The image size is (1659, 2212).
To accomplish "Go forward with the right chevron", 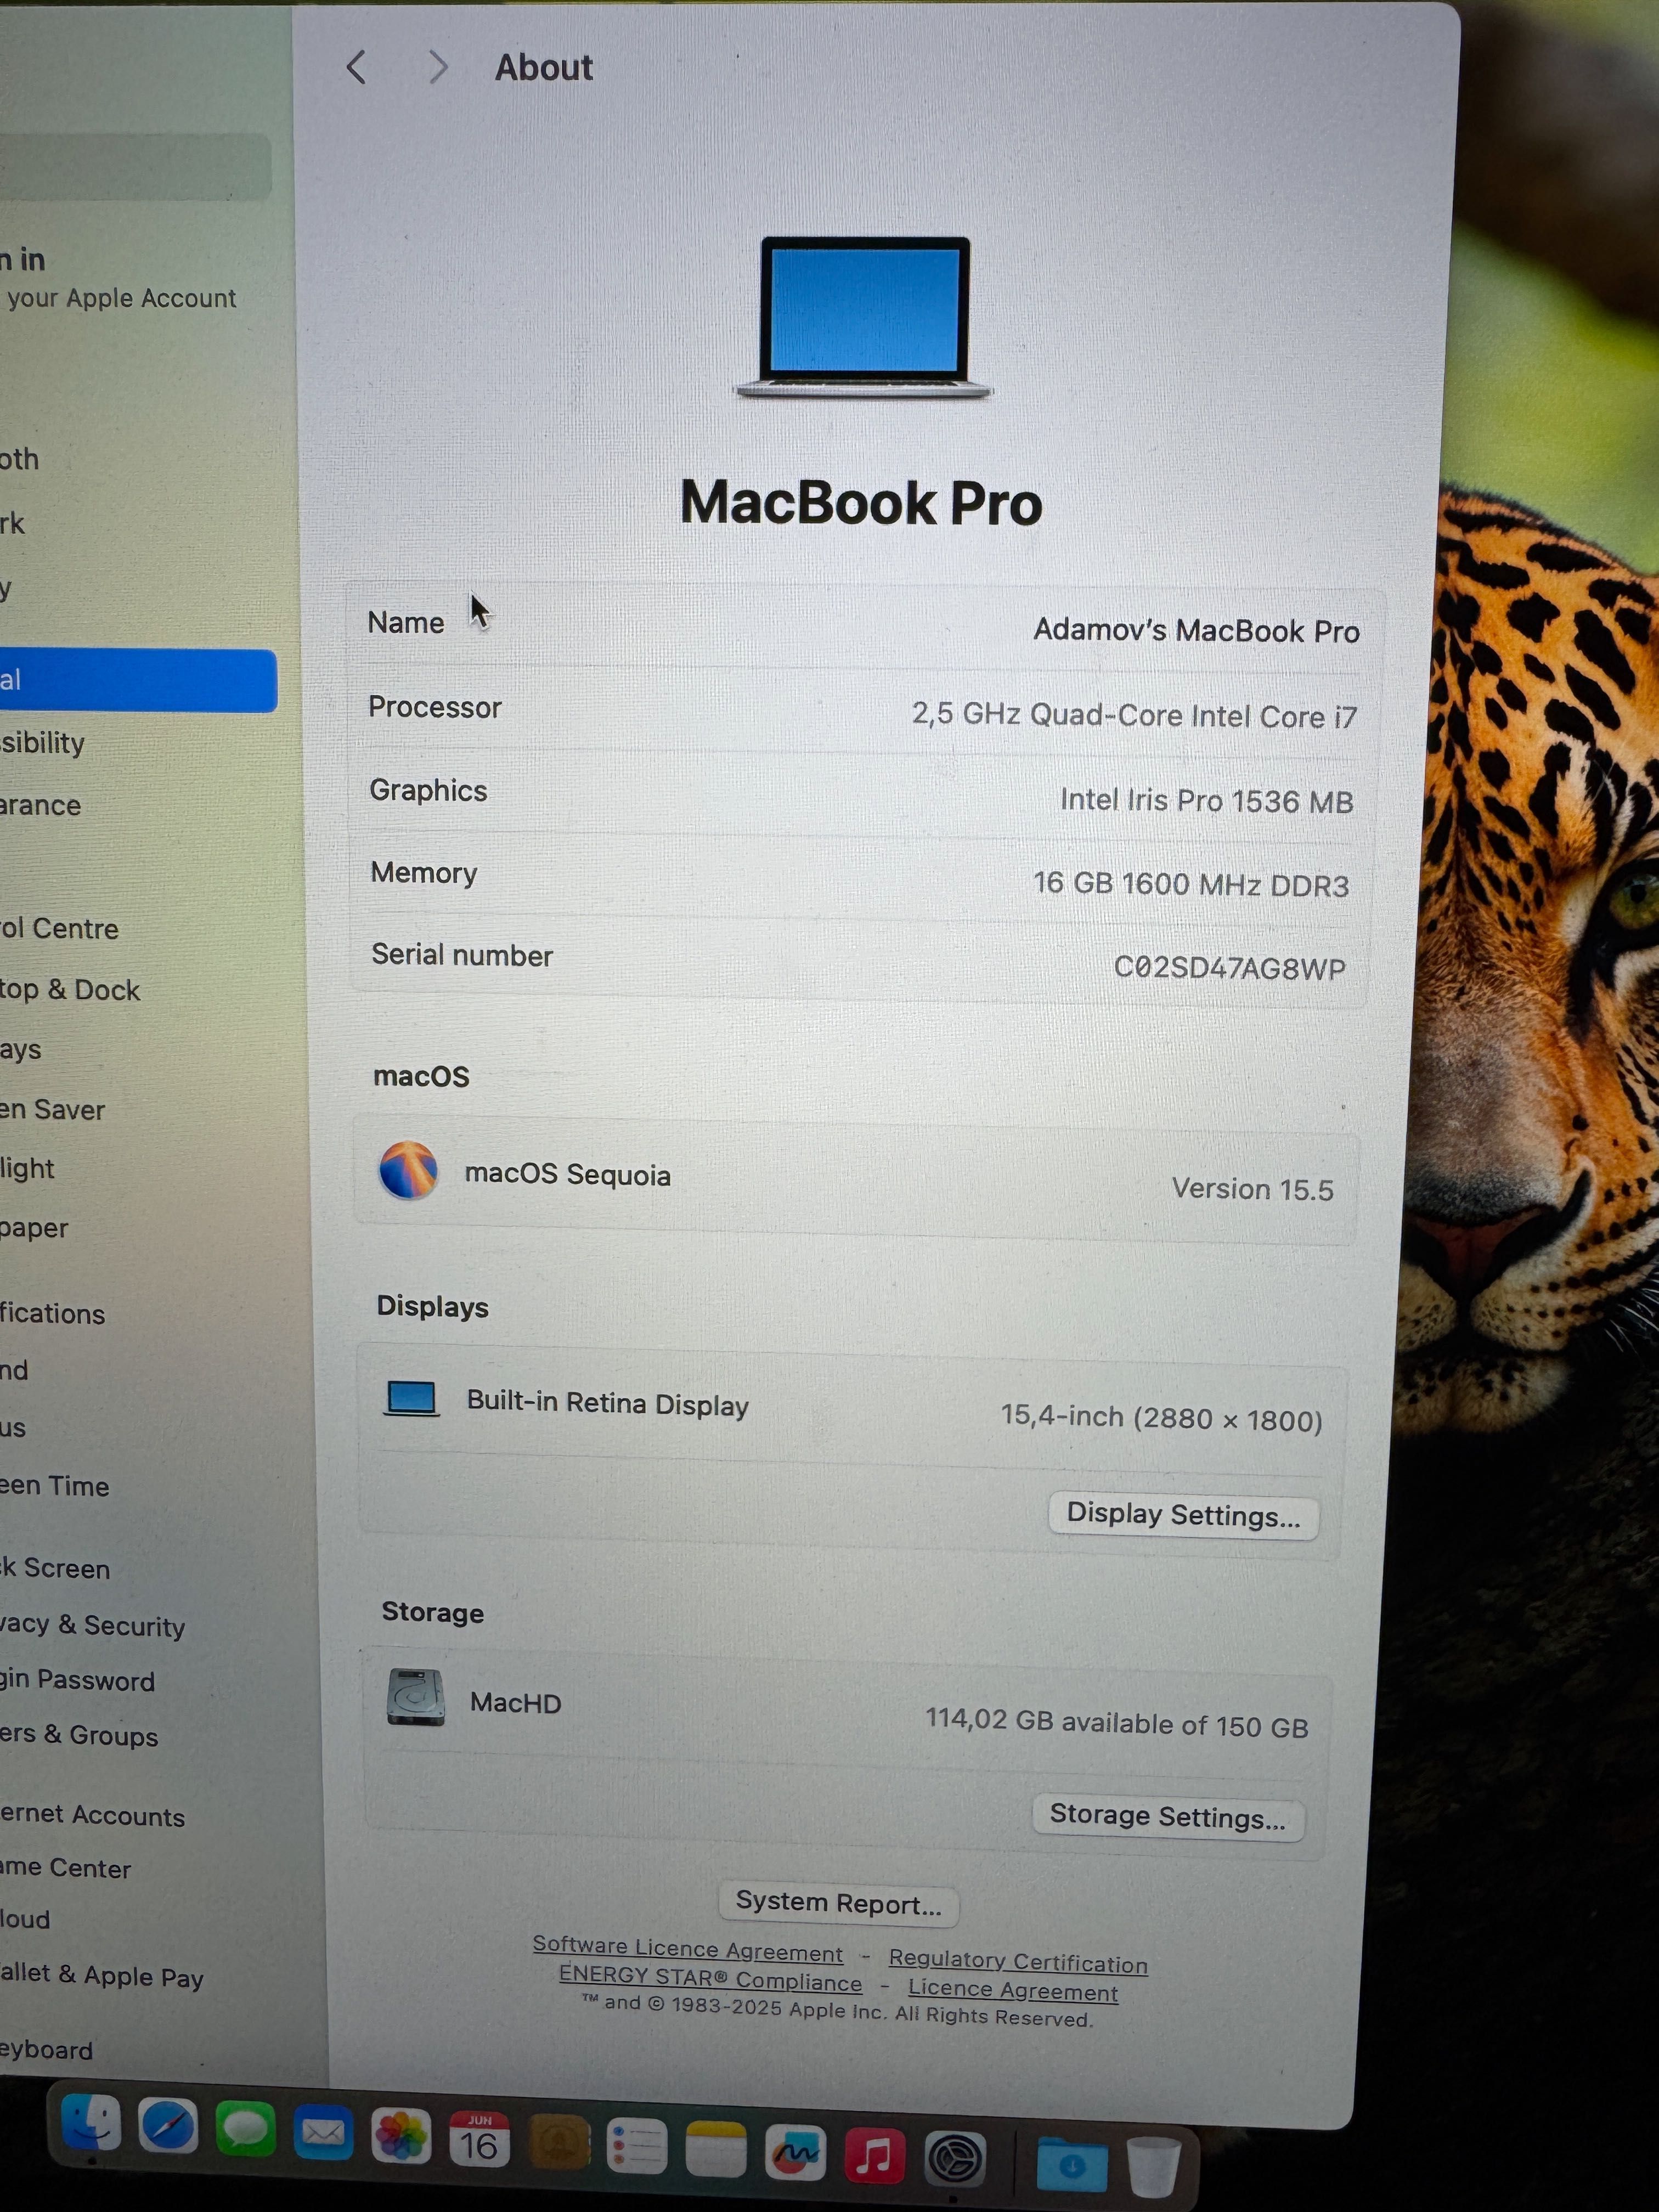I will [437, 67].
